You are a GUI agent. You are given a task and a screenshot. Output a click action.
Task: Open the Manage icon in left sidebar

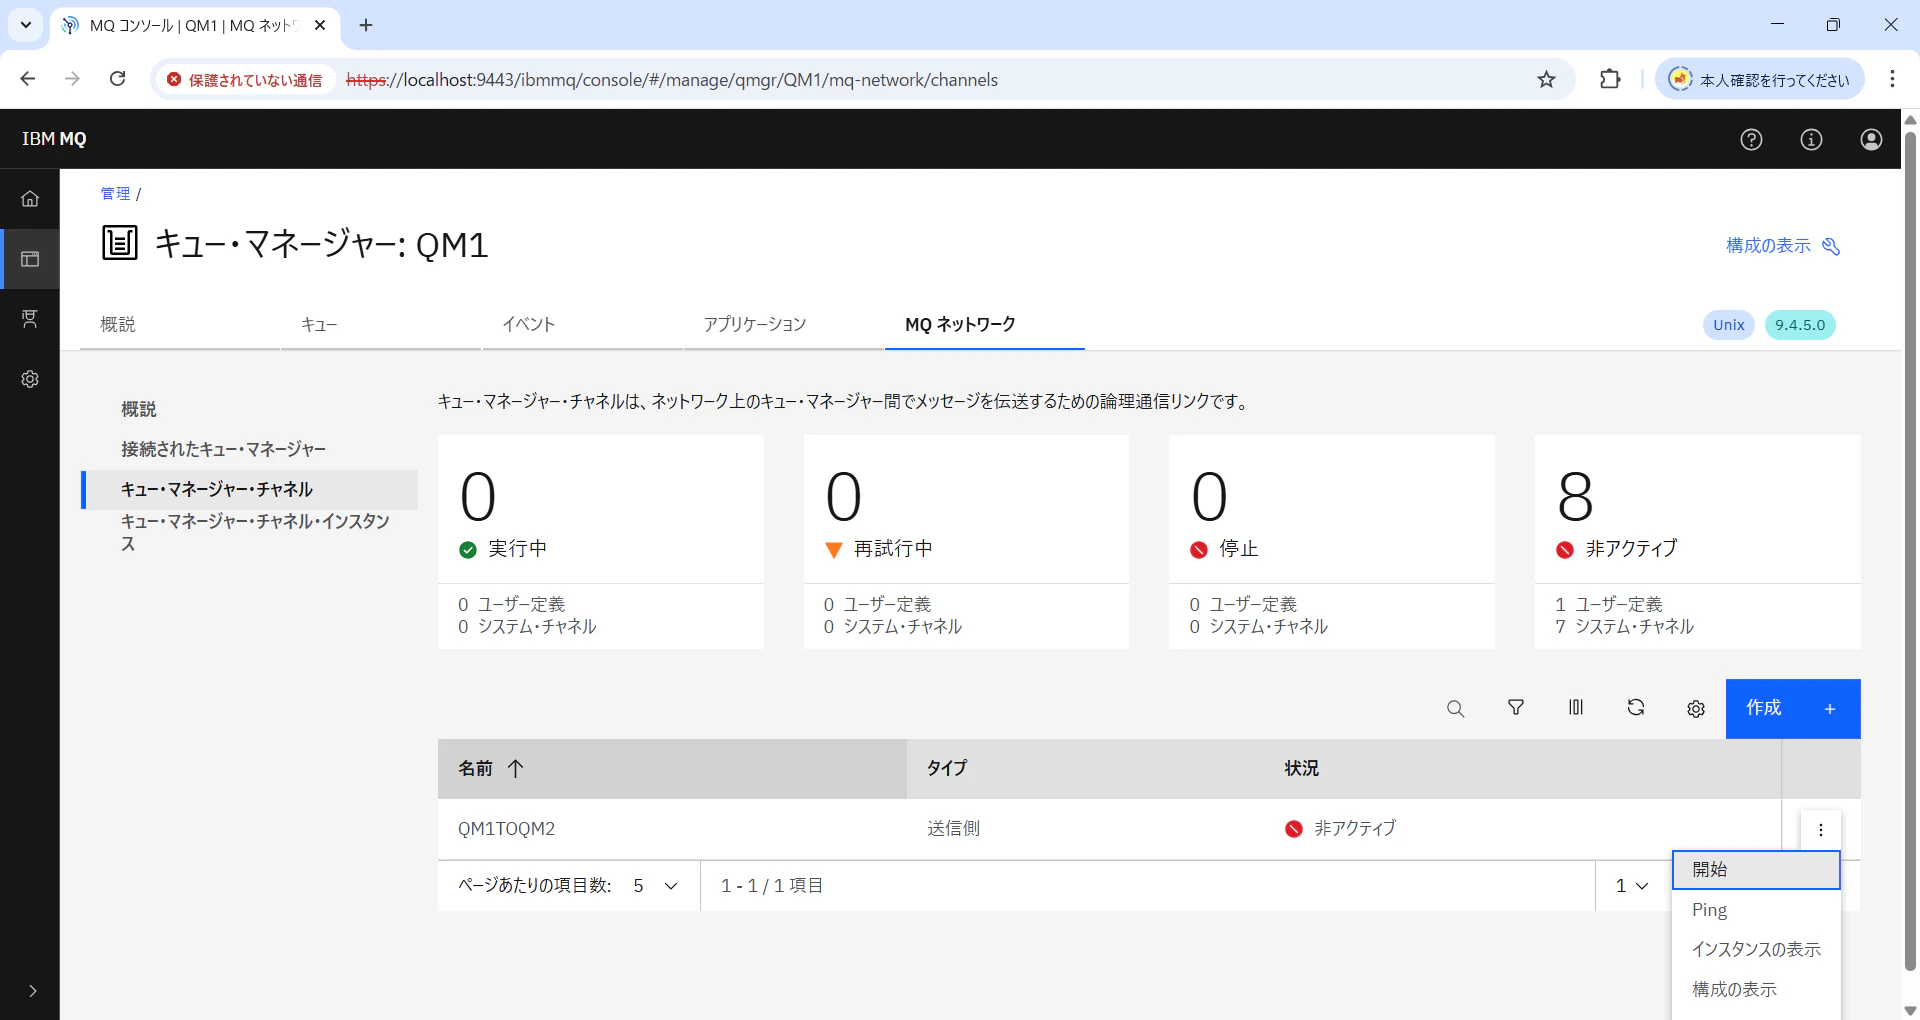click(x=30, y=259)
